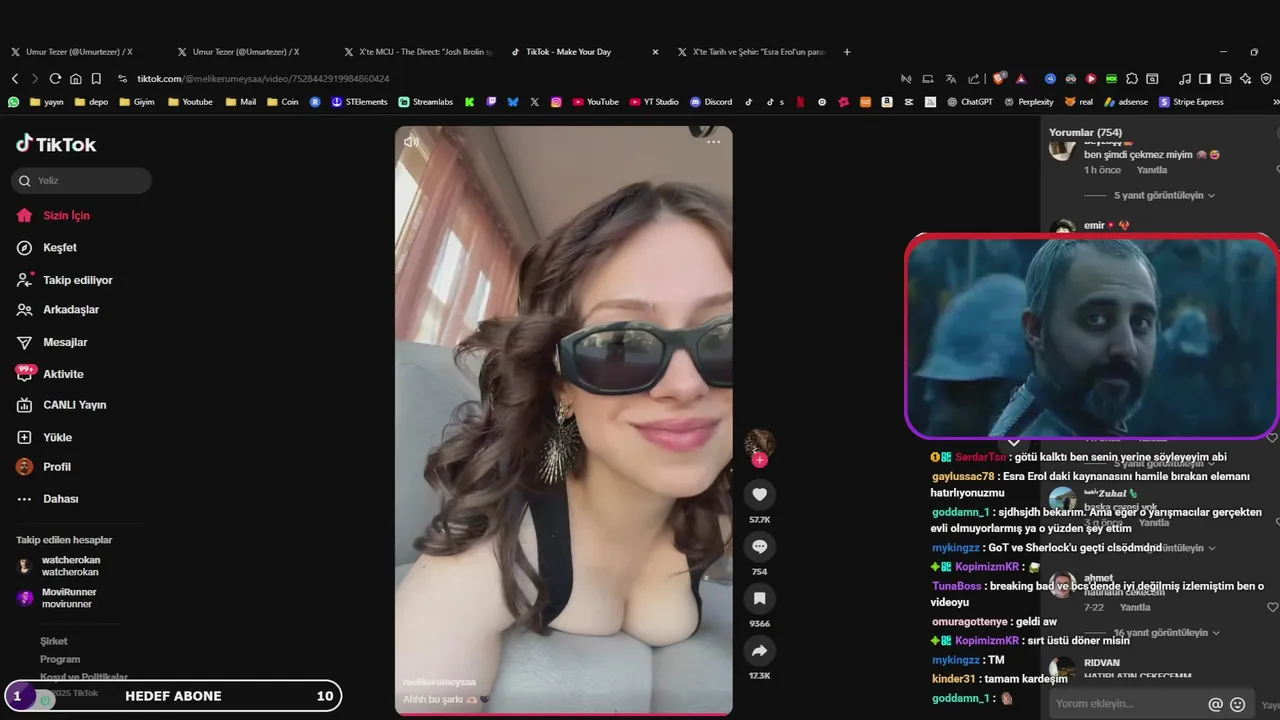Open the Streamlabs bookmark
Viewport: 1280px width, 720px height.
click(425, 101)
